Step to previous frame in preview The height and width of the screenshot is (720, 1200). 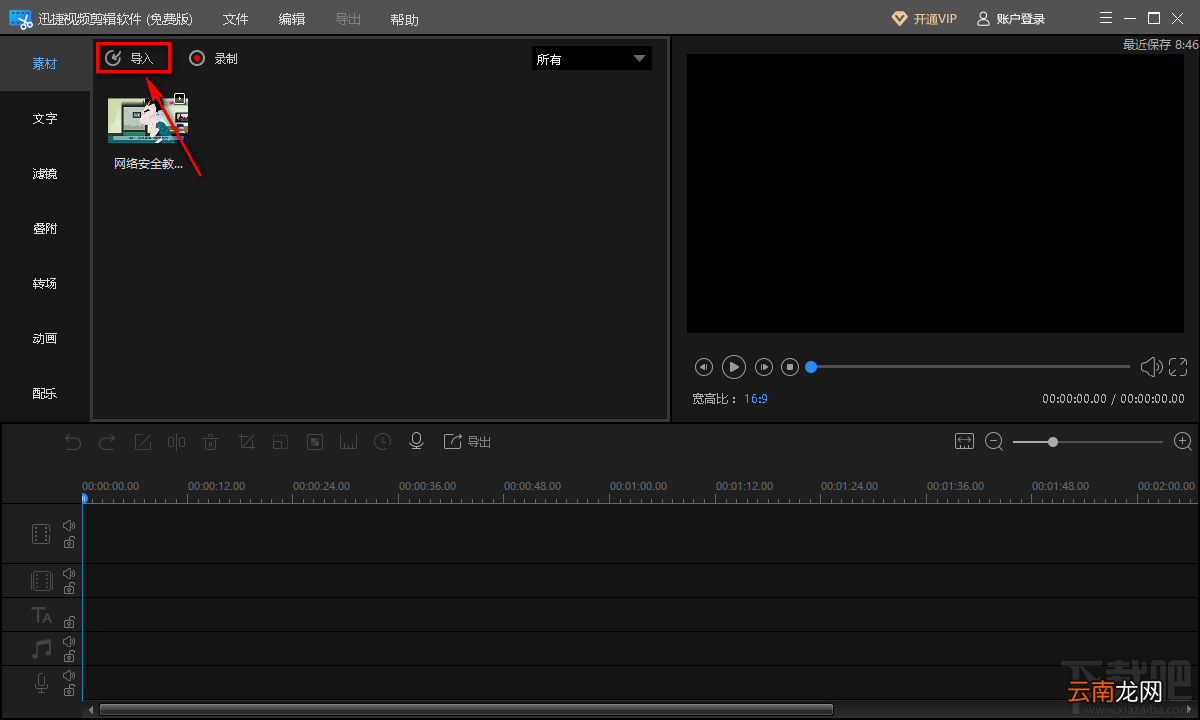(704, 367)
